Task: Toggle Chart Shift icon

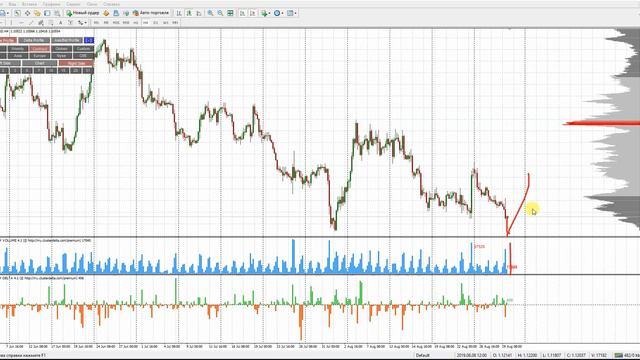Action: pos(252,13)
